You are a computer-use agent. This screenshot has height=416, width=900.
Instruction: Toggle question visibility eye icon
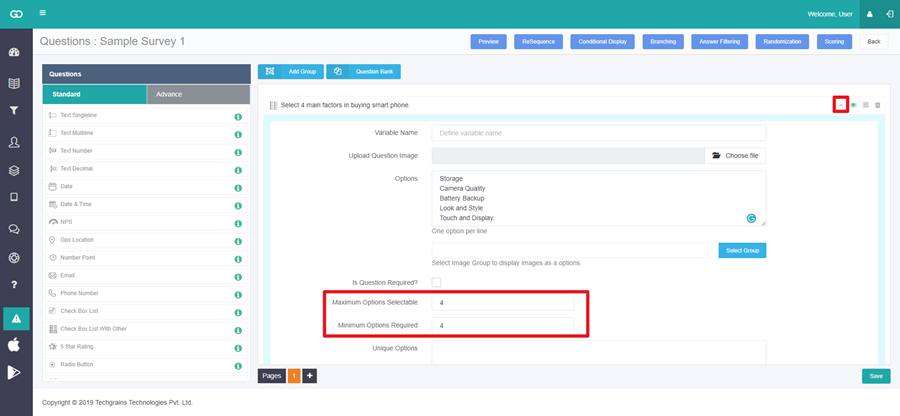coord(854,105)
